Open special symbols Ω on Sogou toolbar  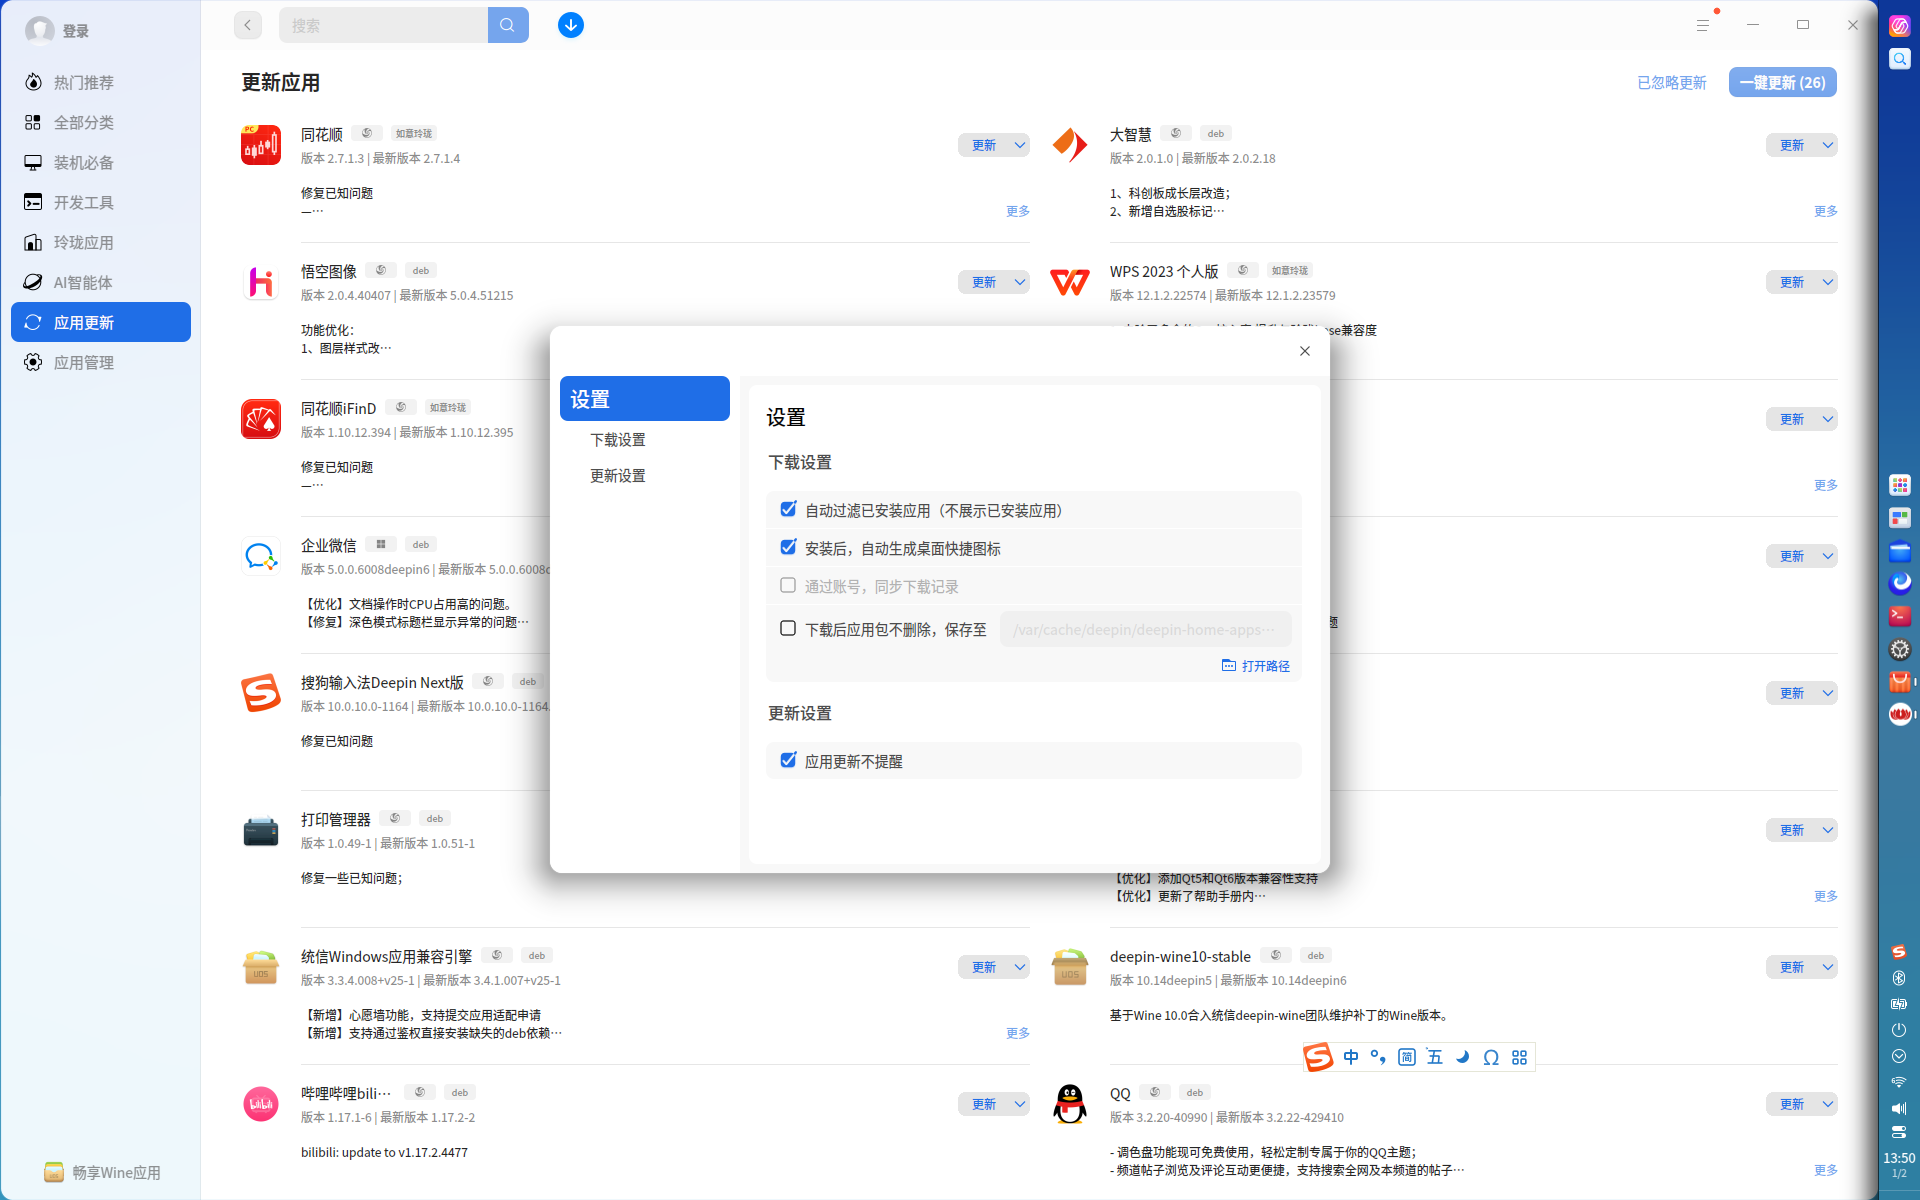[1490, 1056]
